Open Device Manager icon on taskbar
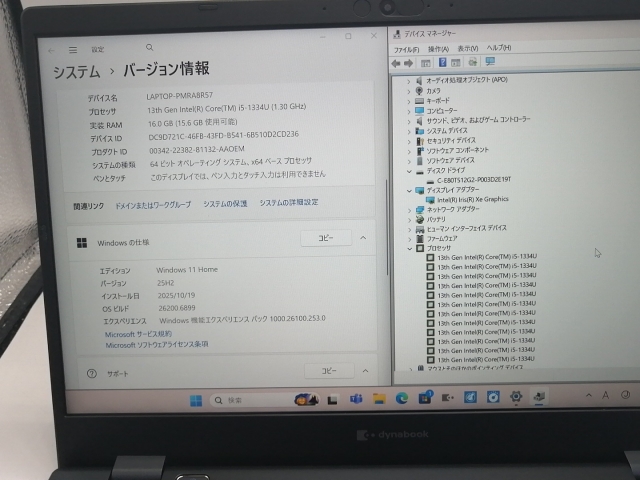Screen dimensions: 640x480 tap(539, 396)
